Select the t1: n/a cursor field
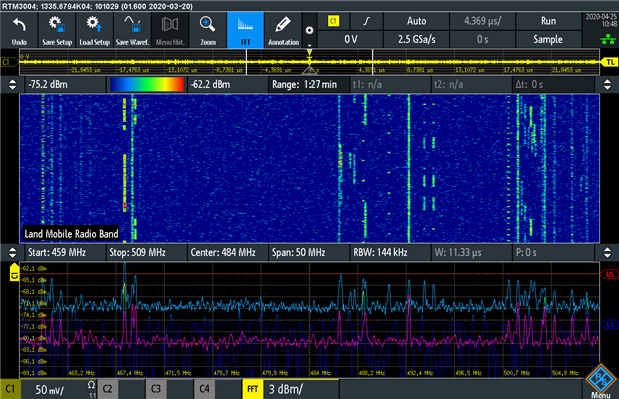The image size is (619, 399). click(390, 84)
